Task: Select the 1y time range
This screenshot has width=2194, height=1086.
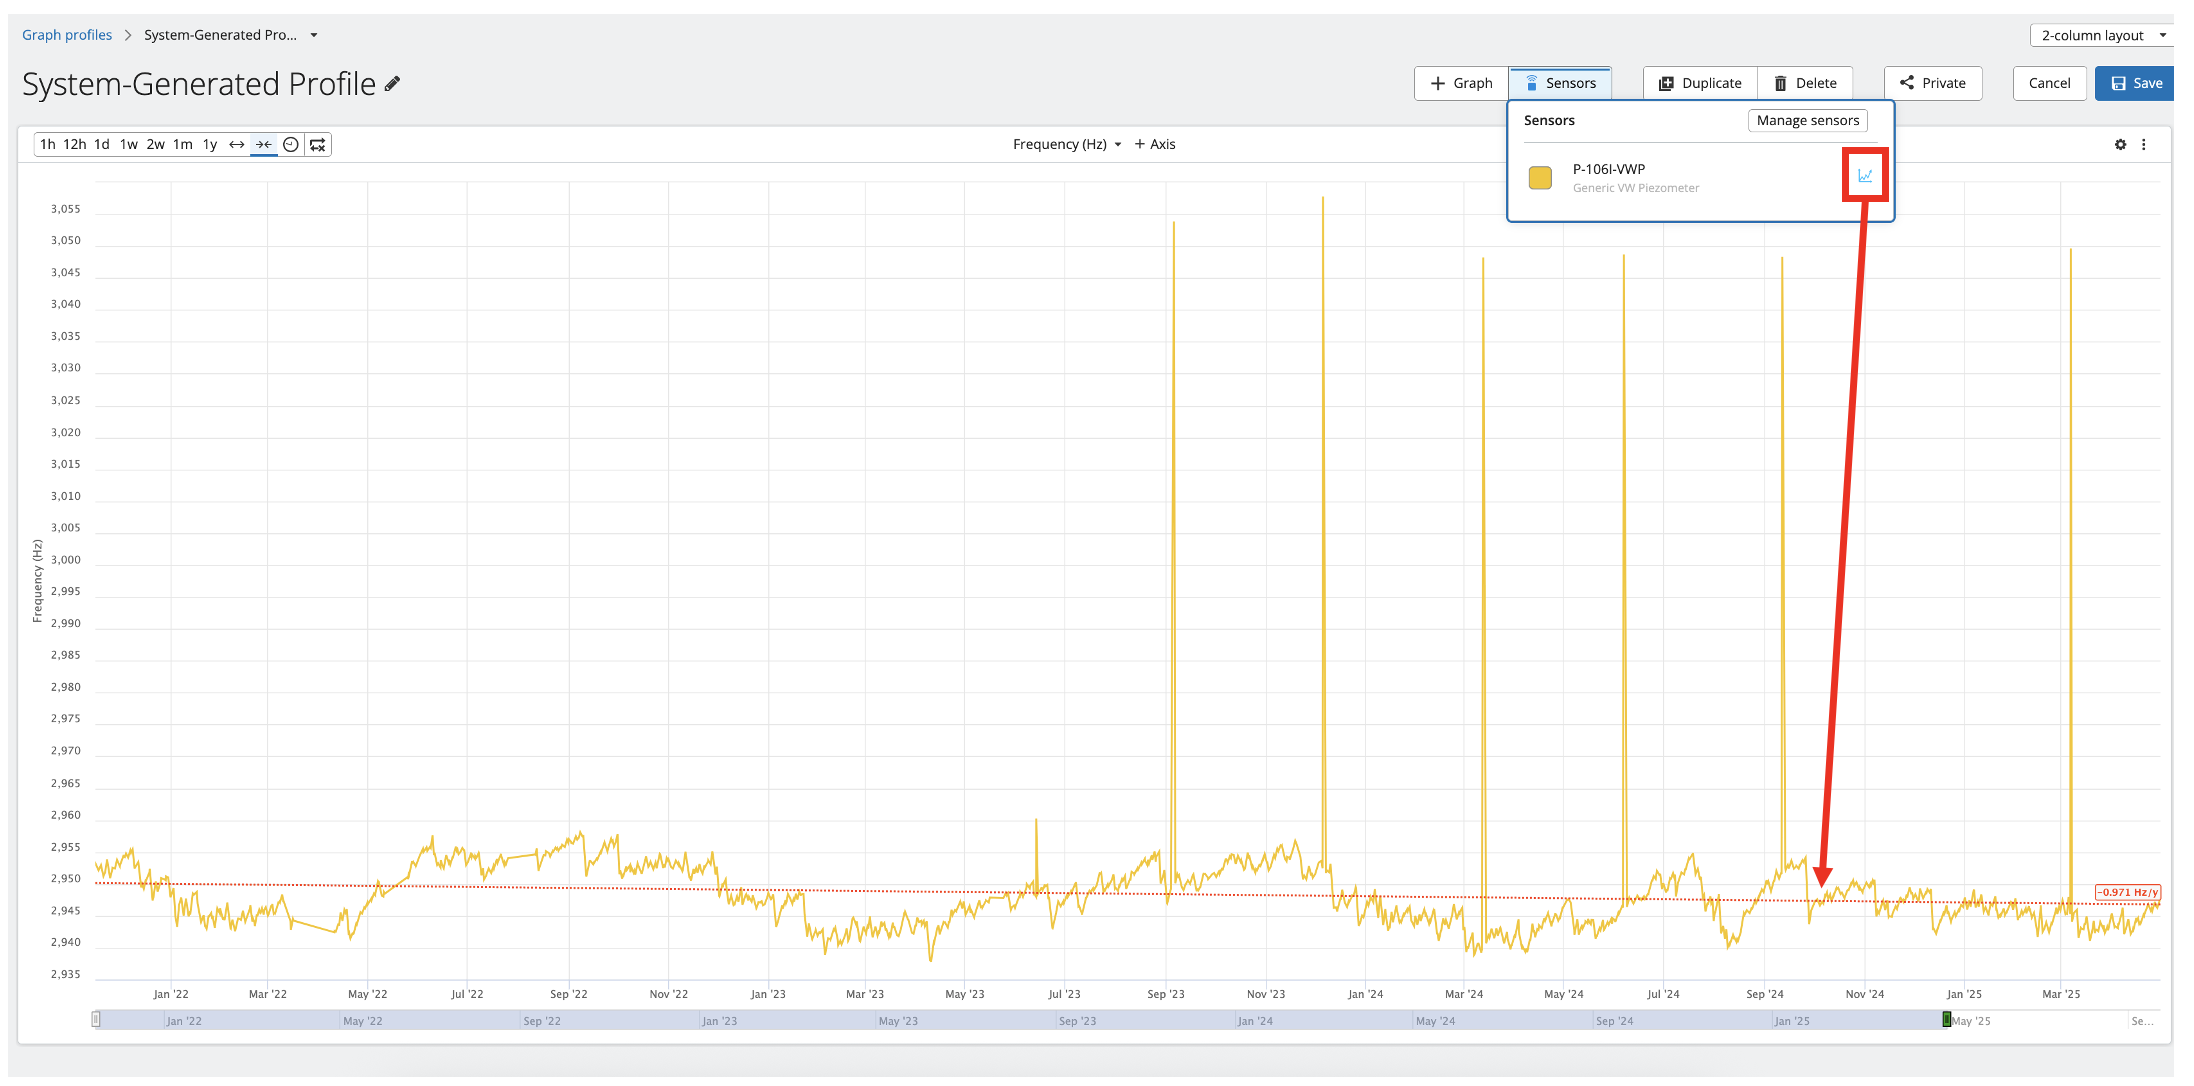Action: (210, 145)
